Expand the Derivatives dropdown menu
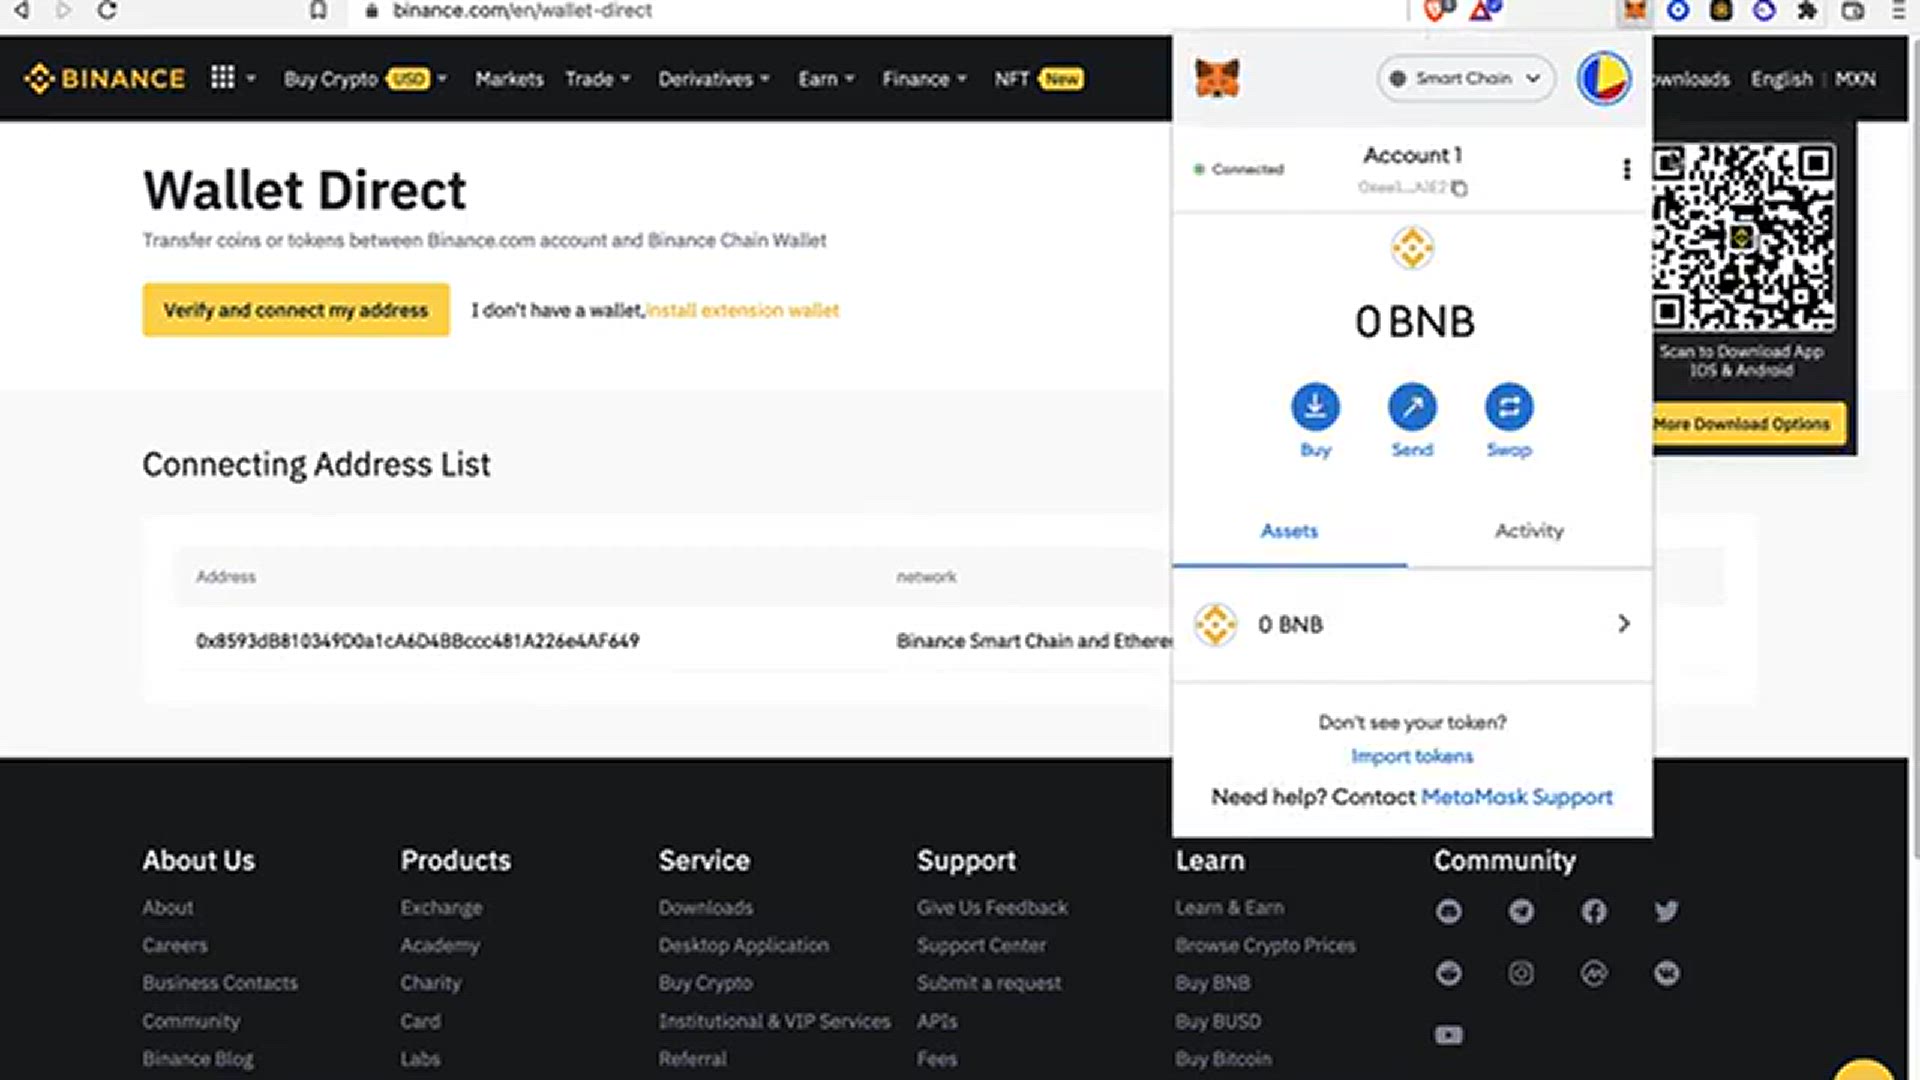 713,78
